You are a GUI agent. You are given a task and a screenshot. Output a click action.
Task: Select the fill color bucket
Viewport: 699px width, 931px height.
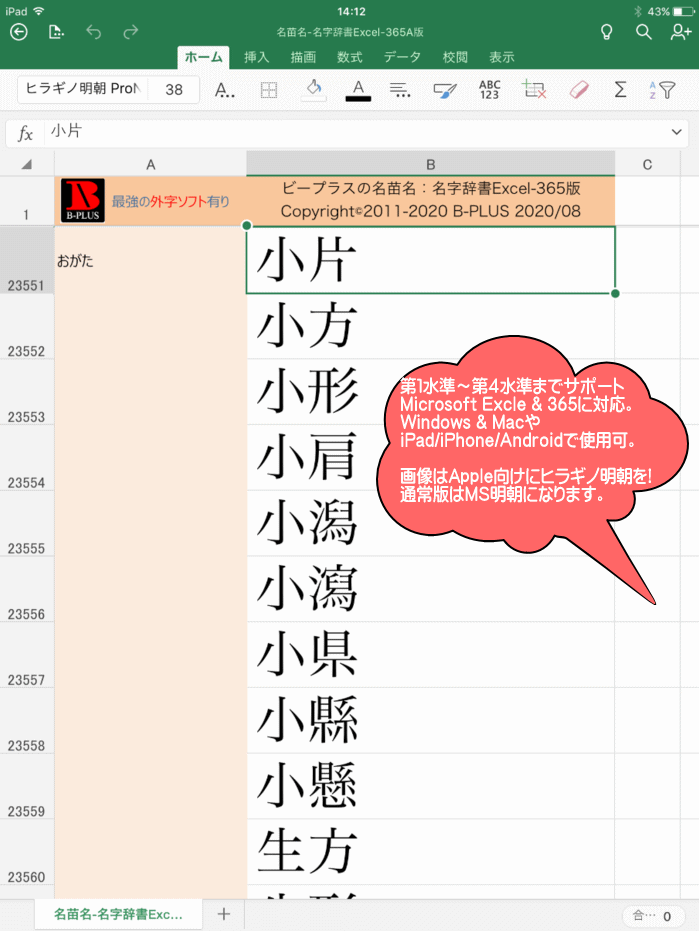(x=314, y=90)
